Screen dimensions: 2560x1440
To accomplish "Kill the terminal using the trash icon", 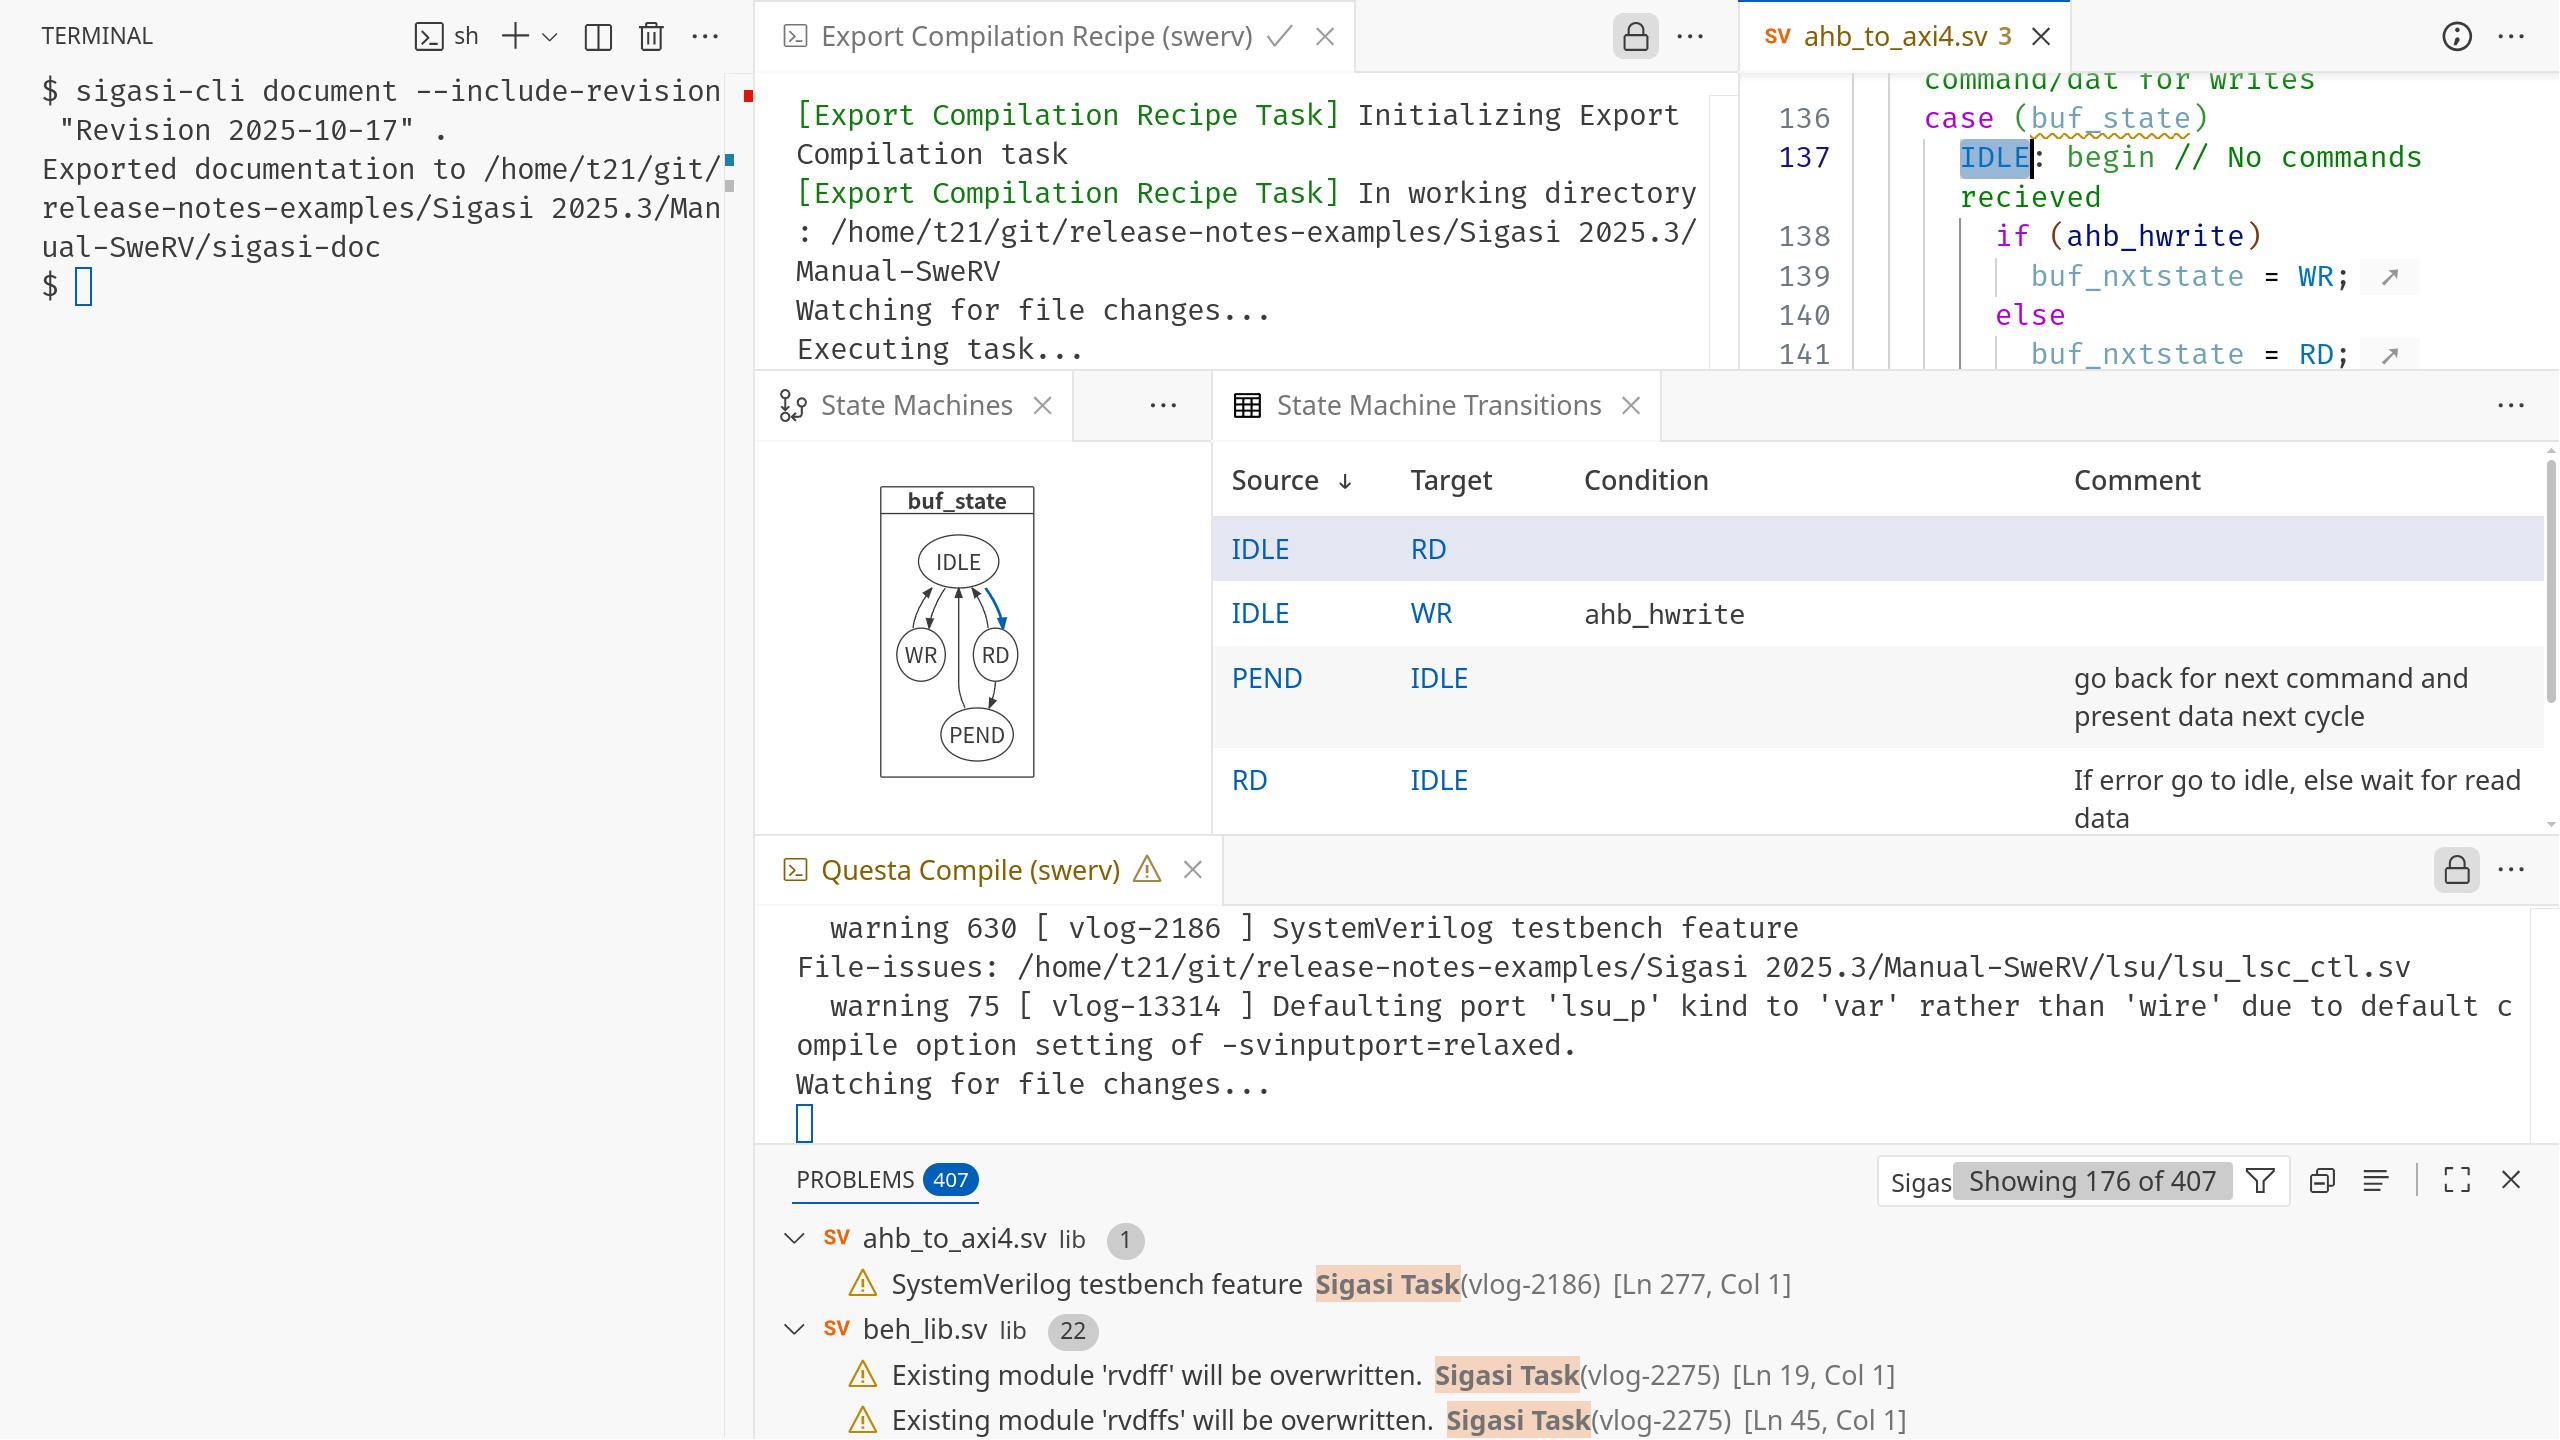I will click(x=651, y=35).
